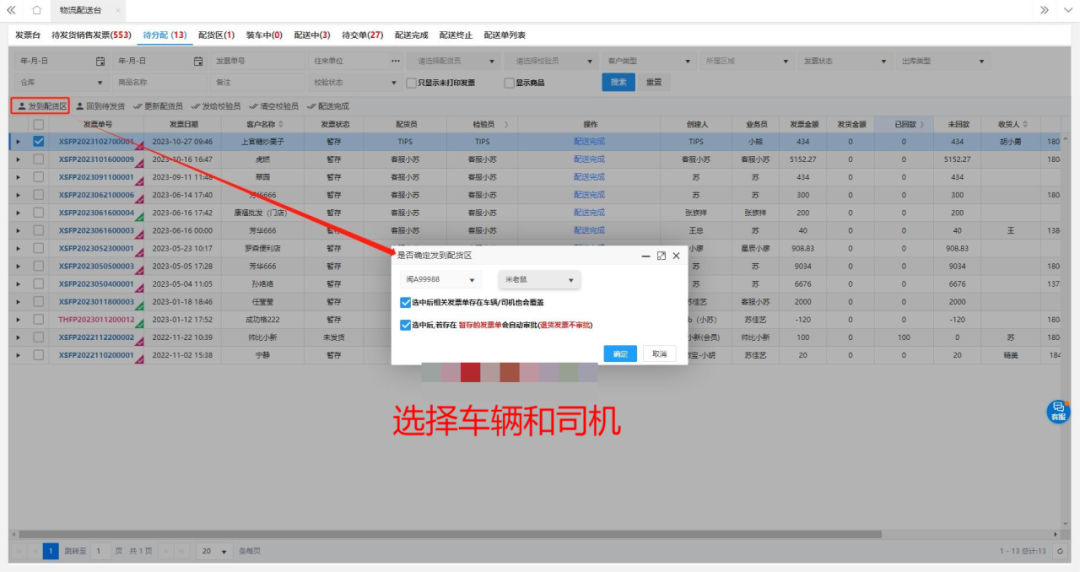Click 更新配货员 in the toolbar
1080x572 pixels.
[138, 106]
